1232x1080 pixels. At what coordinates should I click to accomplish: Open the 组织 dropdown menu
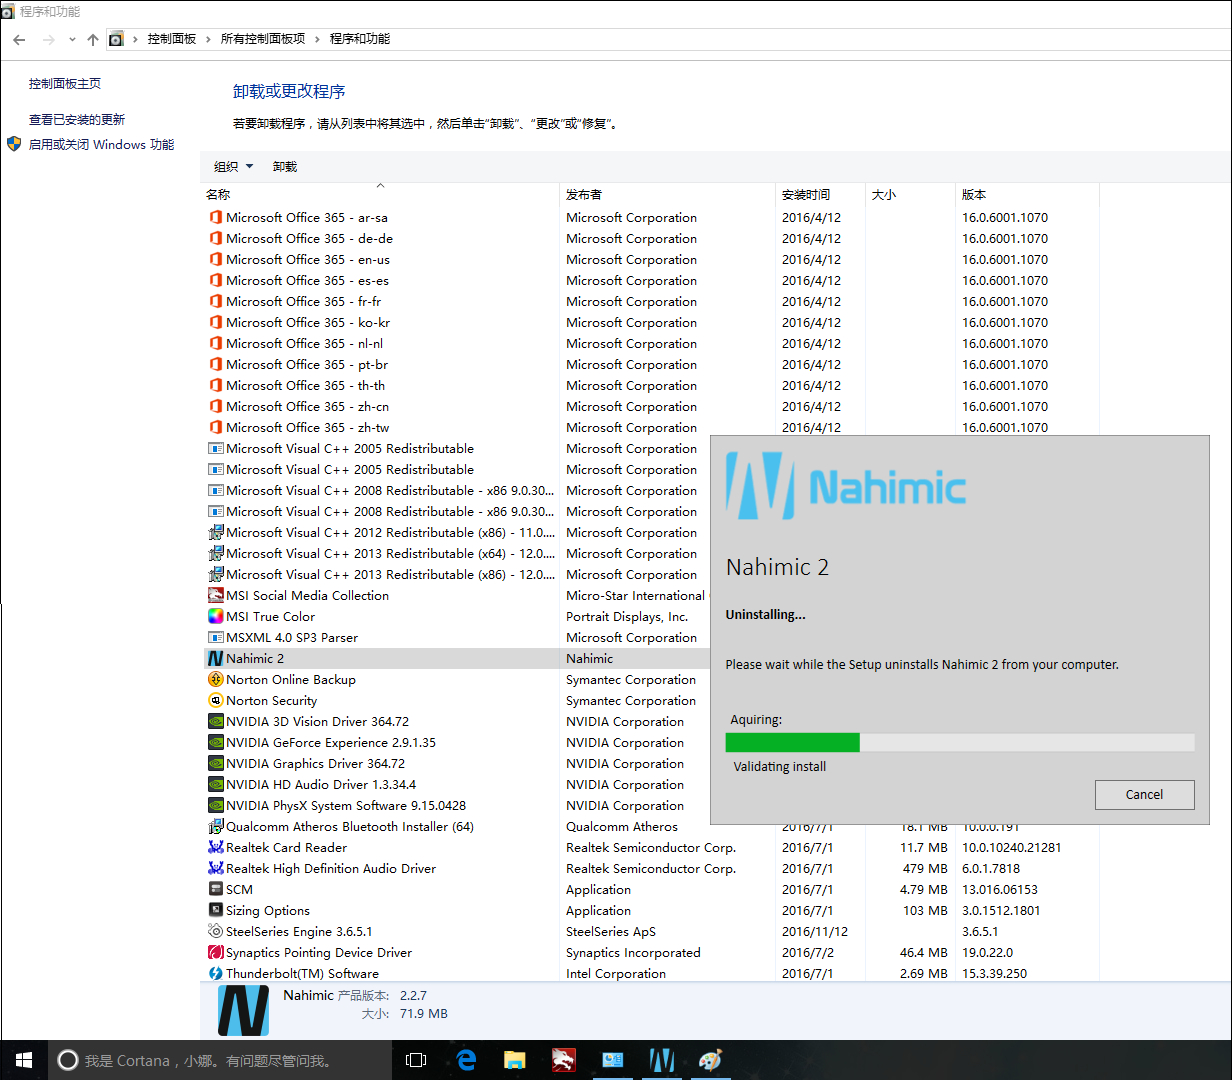(x=234, y=167)
